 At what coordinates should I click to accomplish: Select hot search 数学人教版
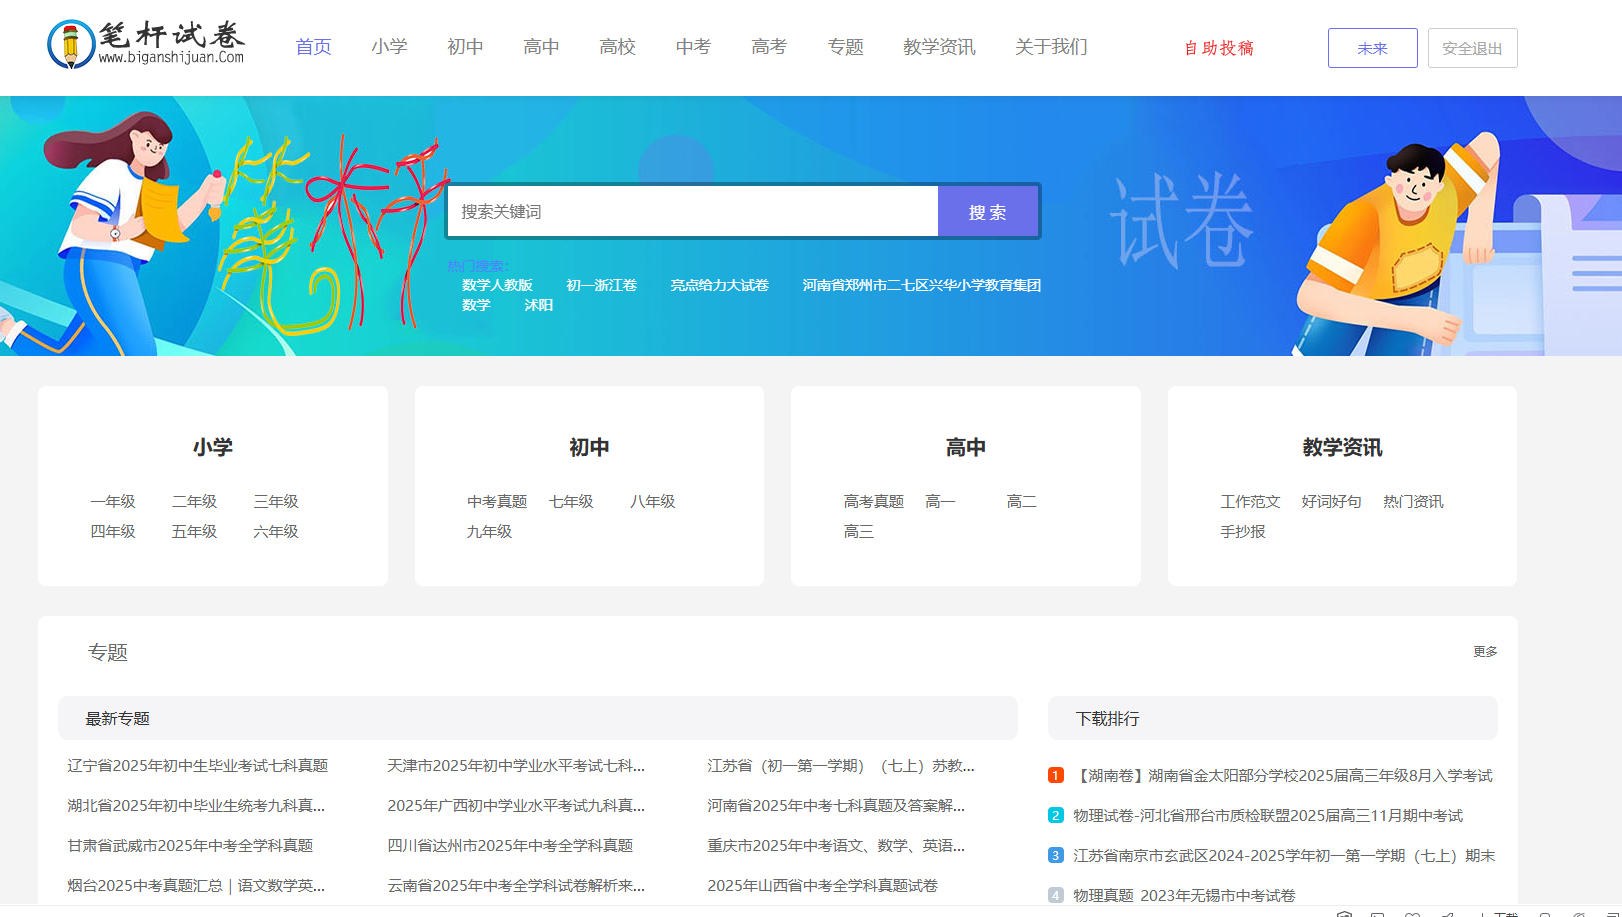pos(497,285)
